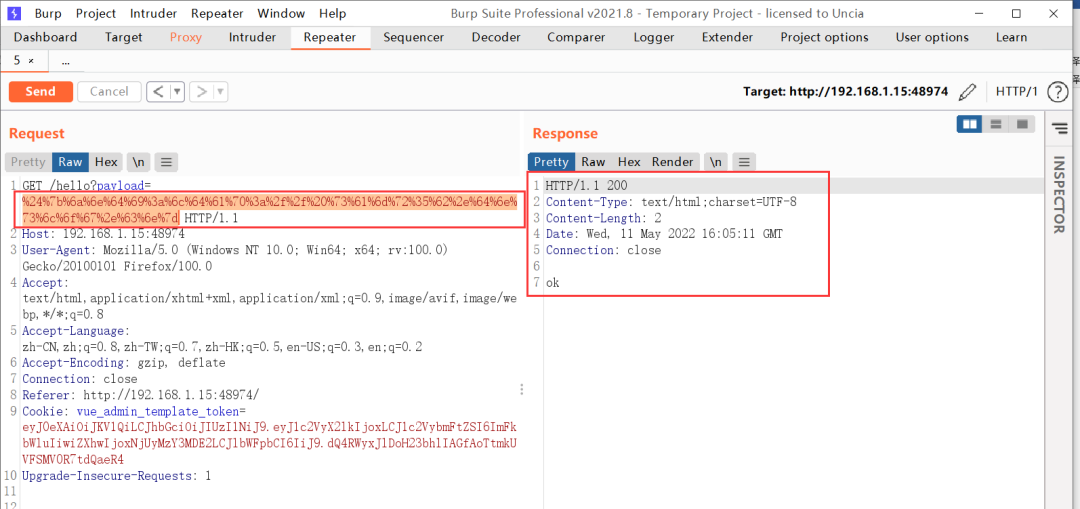Send the request
Viewport: 1080px width, 509px height.
click(x=41, y=92)
